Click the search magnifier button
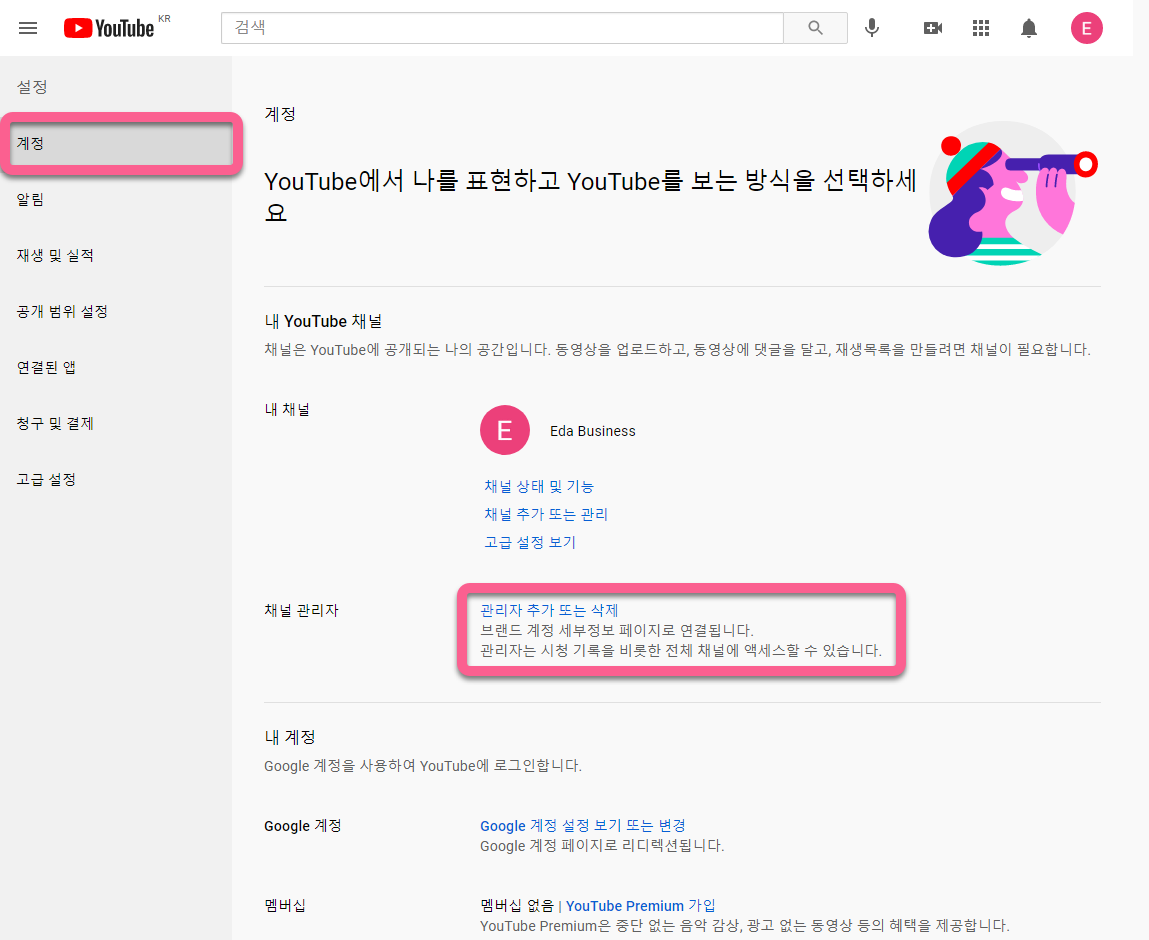The height and width of the screenshot is (940, 1149). click(x=815, y=28)
